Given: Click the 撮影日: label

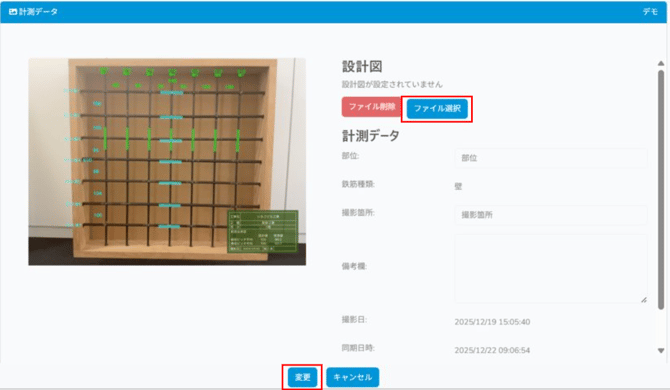Looking at the screenshot, I should [354, 320].
